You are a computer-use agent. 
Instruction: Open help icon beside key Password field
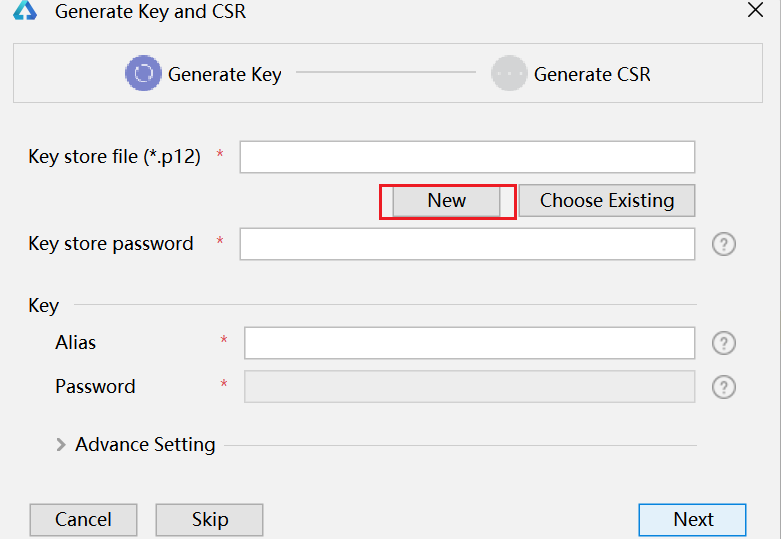pos(724,387)
